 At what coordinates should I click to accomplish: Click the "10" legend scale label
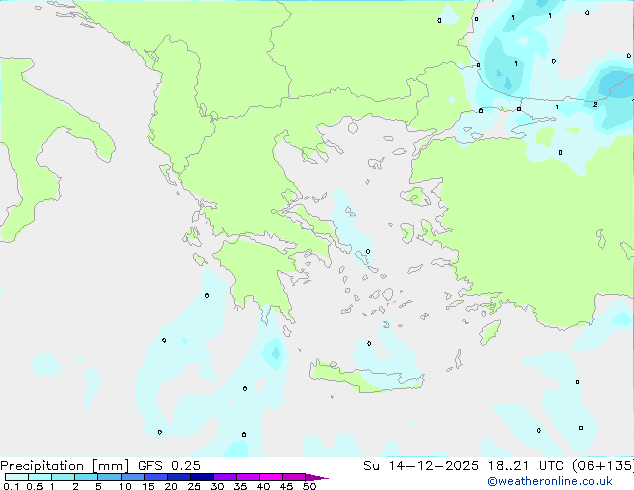pyautogui.click(x=125, y=486)
